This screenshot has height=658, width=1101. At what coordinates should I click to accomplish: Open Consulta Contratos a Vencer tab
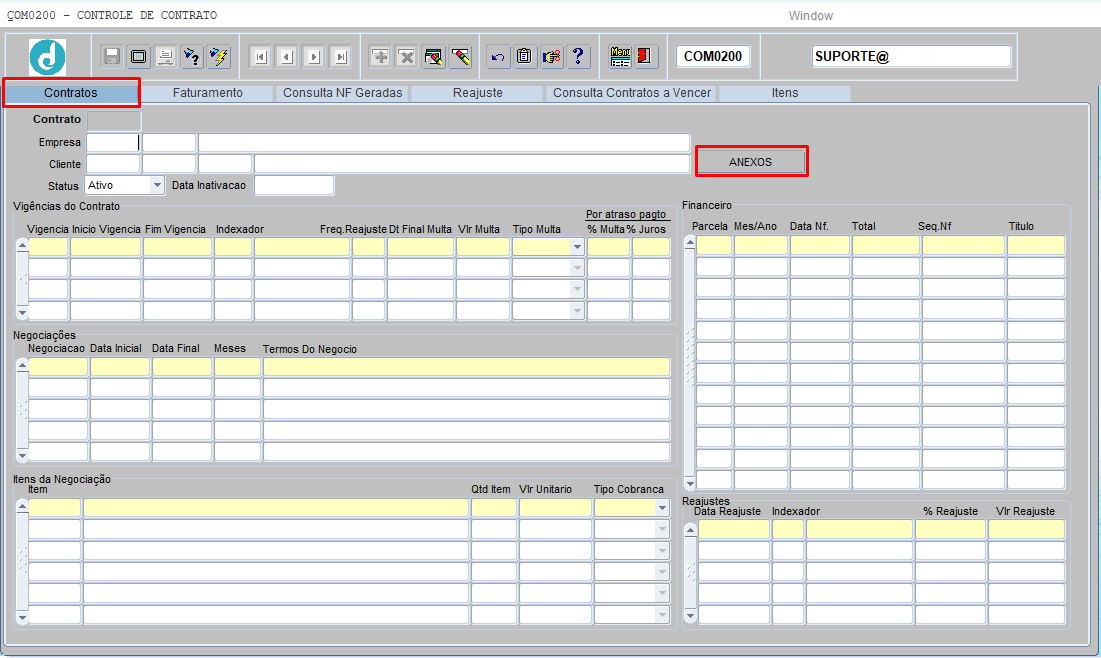pos(631,93)
